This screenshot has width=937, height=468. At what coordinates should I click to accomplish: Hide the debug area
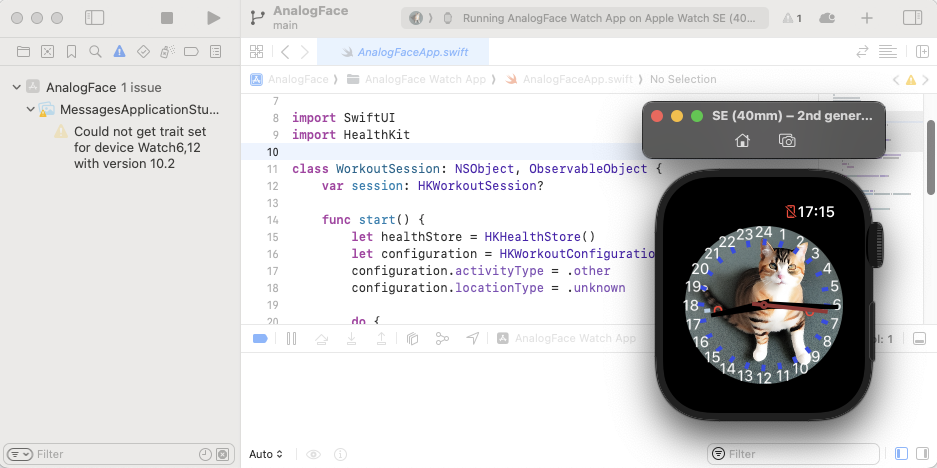pos(920,339)
